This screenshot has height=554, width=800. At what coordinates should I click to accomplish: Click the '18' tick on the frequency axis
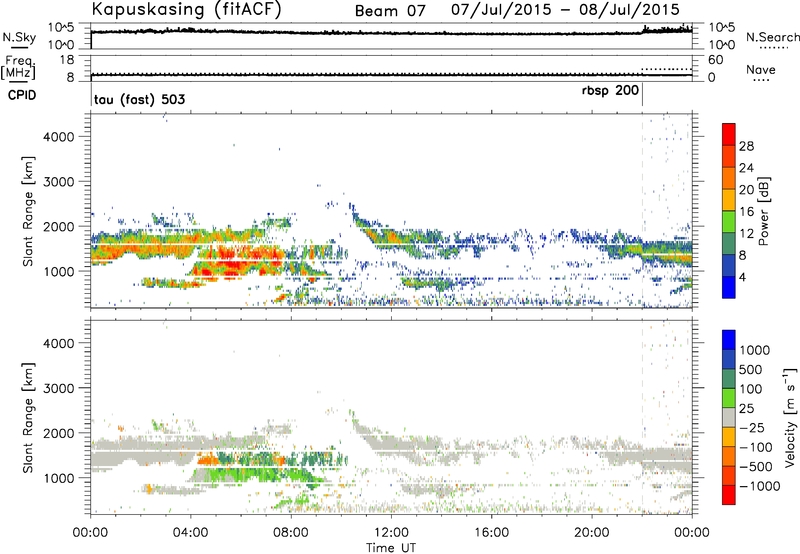pyautogui.click(x=66, y=60)
